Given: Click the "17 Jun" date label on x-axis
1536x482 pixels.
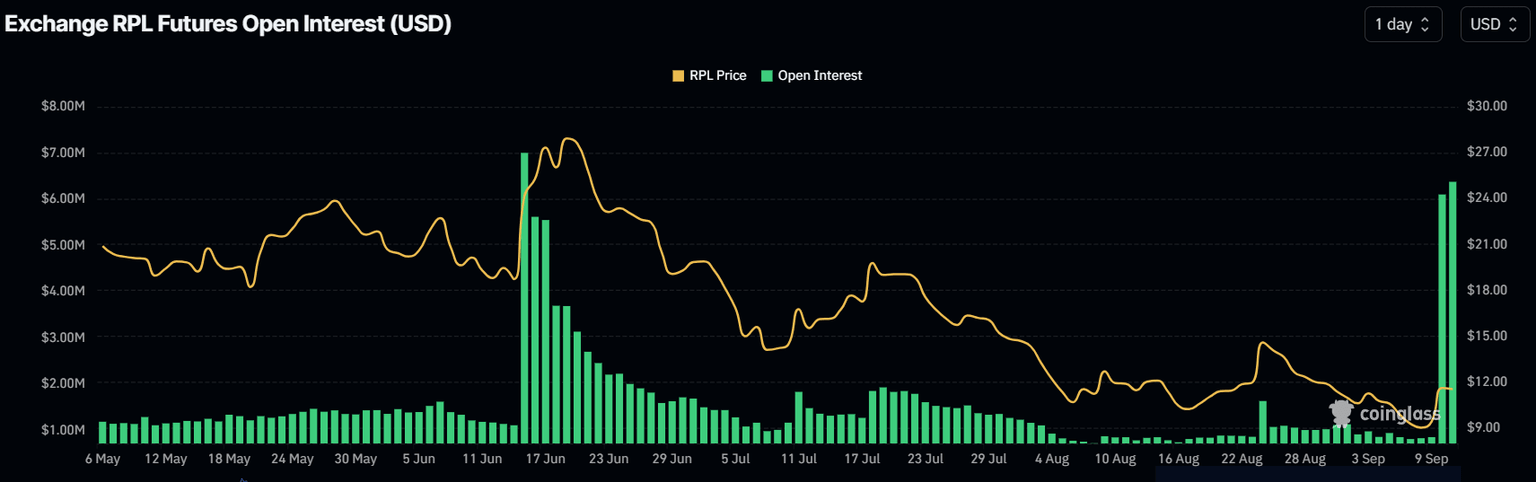Looking at the screenshot, I should pyautogui.click(x=546, y=459).
